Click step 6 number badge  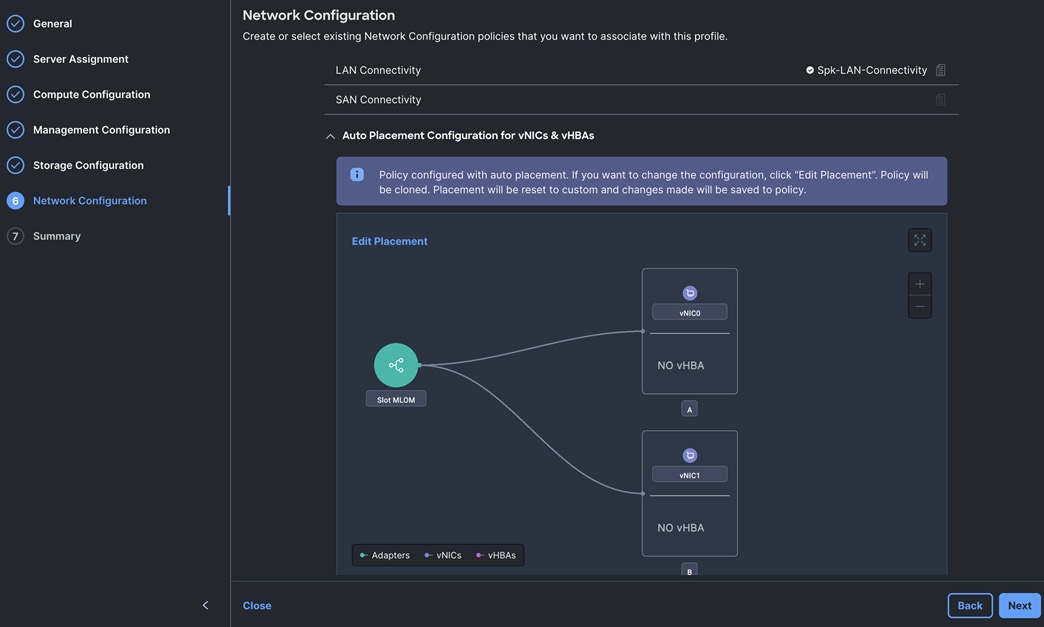pyautogui.click(x=15, y=200)
